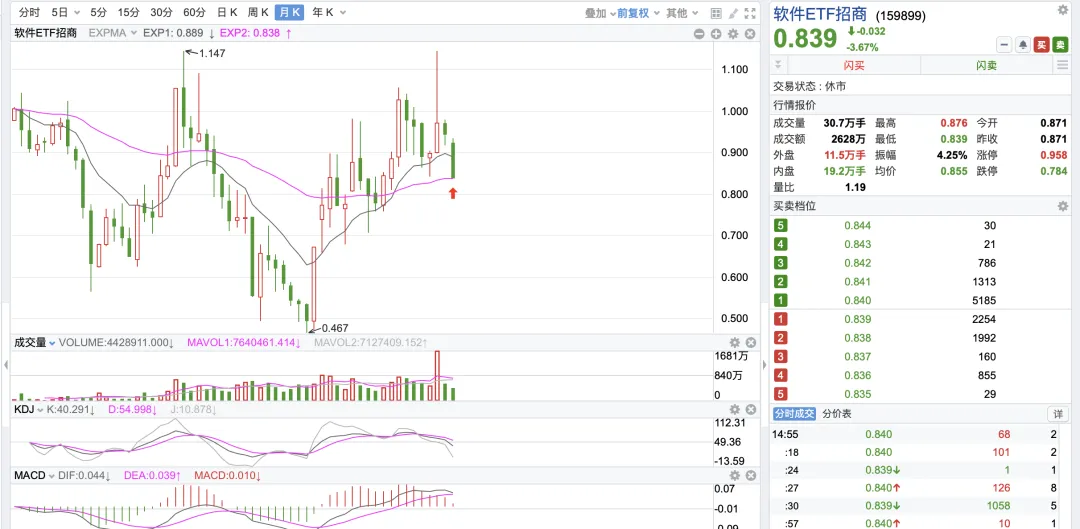Select the active 月K monthly tab
This screenshot has height=529, width=1080.
(289, 12)
